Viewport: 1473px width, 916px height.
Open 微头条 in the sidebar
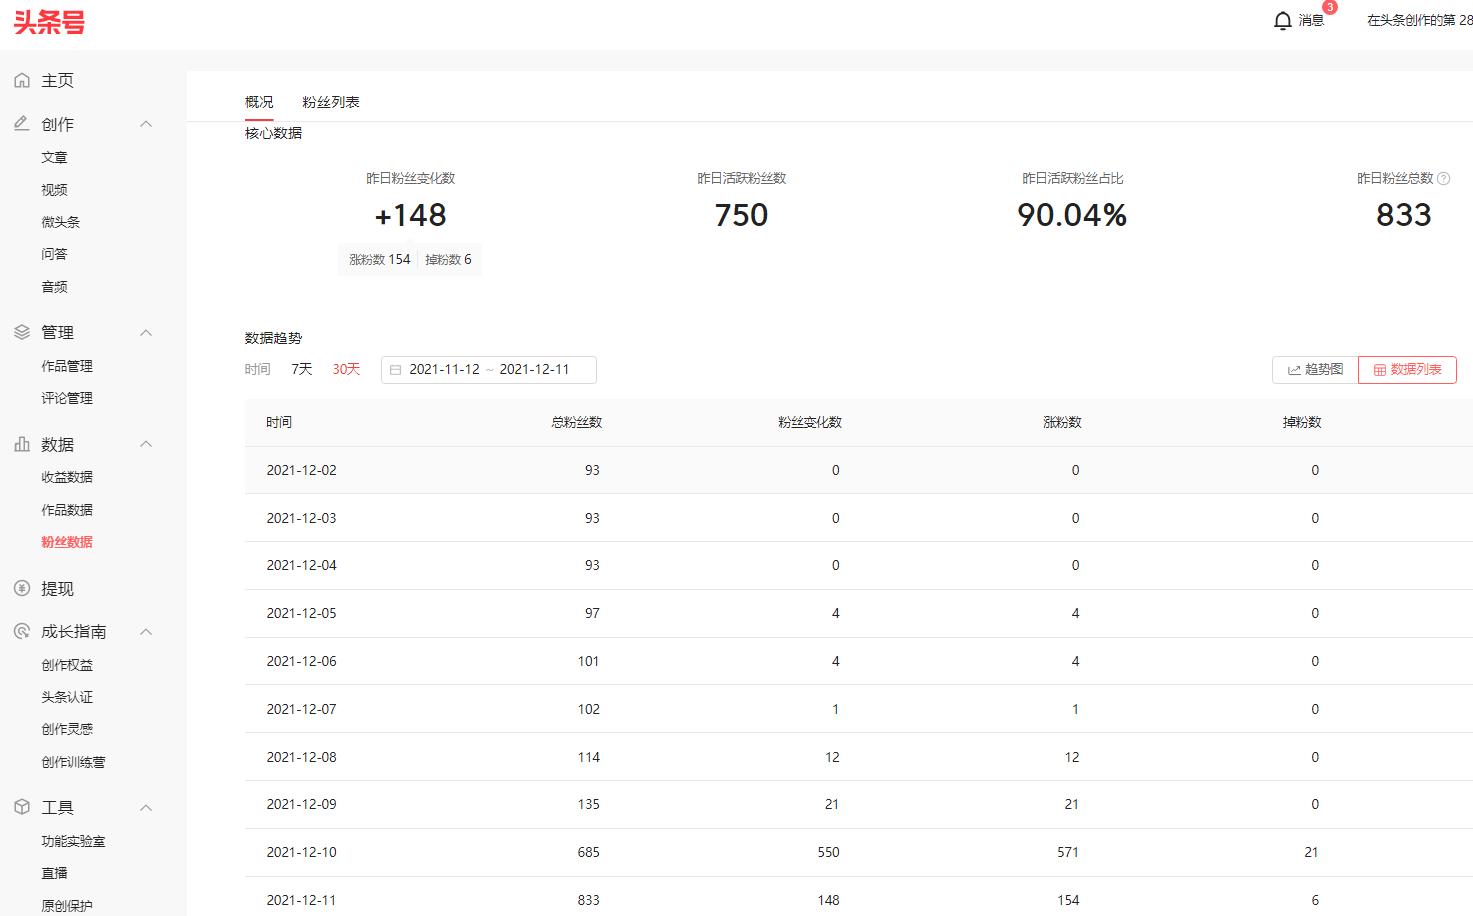pos(61,222)
